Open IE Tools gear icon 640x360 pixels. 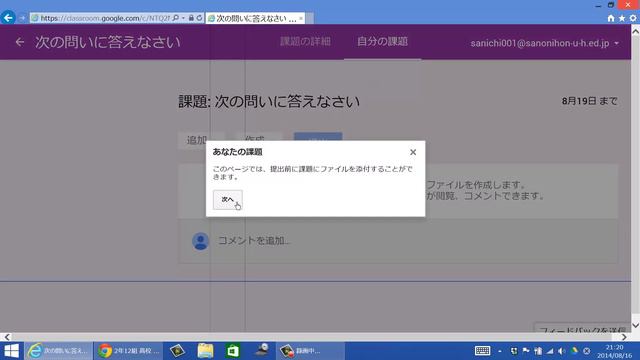(633, 18)
